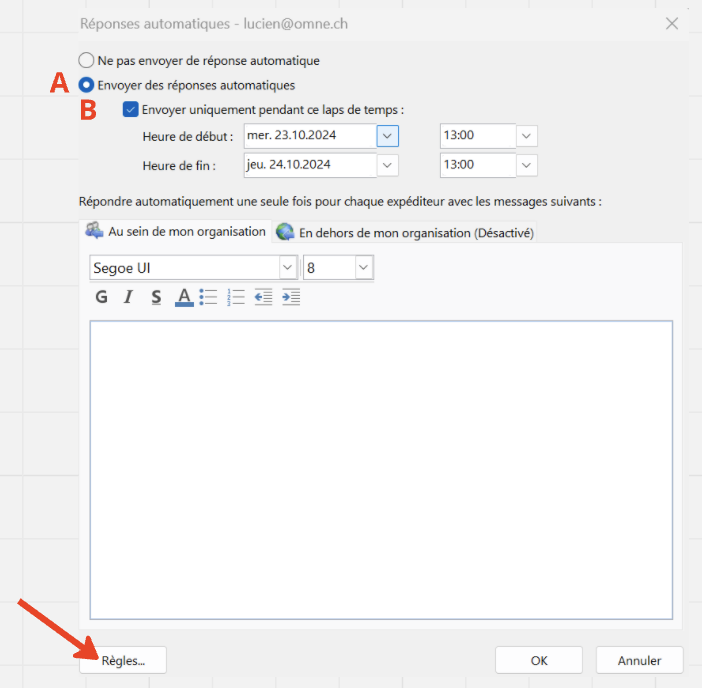Click inside the auto-reply message text area
This screenshot has width=702, height=688.
pyautogui.click(x=380, y=470)
